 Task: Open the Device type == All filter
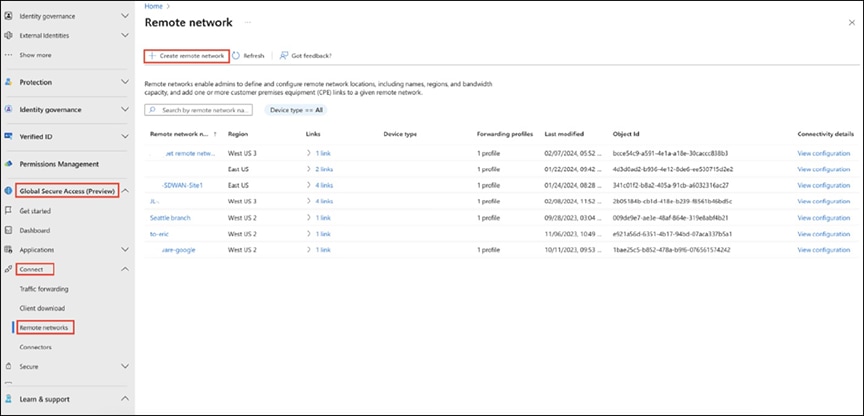tap(296, 110)
